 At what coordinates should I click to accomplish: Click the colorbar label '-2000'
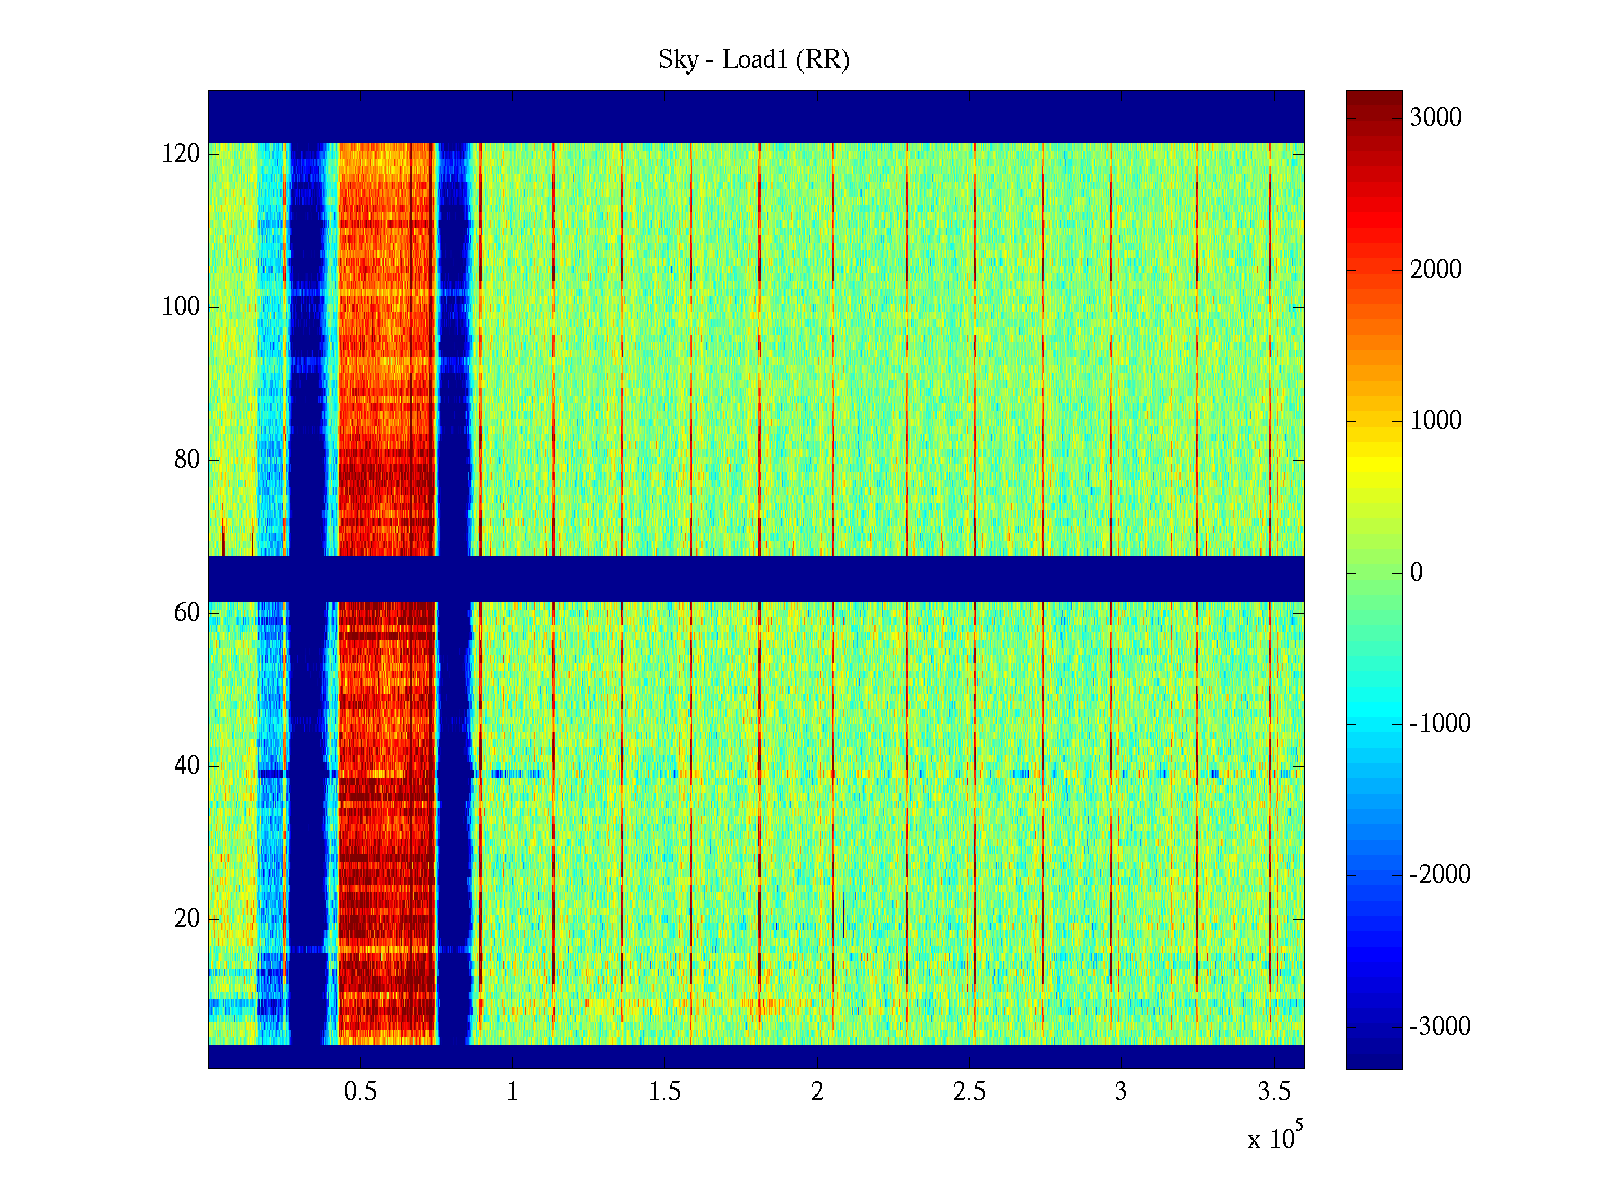pos(1439,875)
